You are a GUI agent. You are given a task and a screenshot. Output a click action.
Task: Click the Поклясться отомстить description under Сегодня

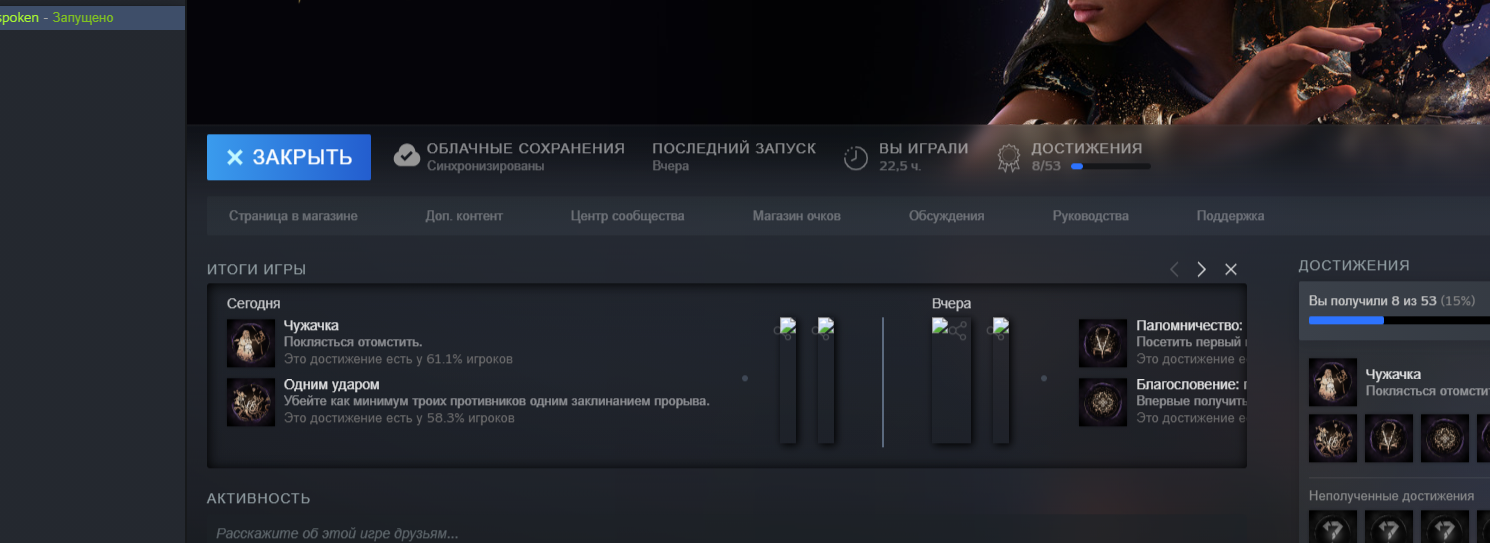(x=353, y=342)
